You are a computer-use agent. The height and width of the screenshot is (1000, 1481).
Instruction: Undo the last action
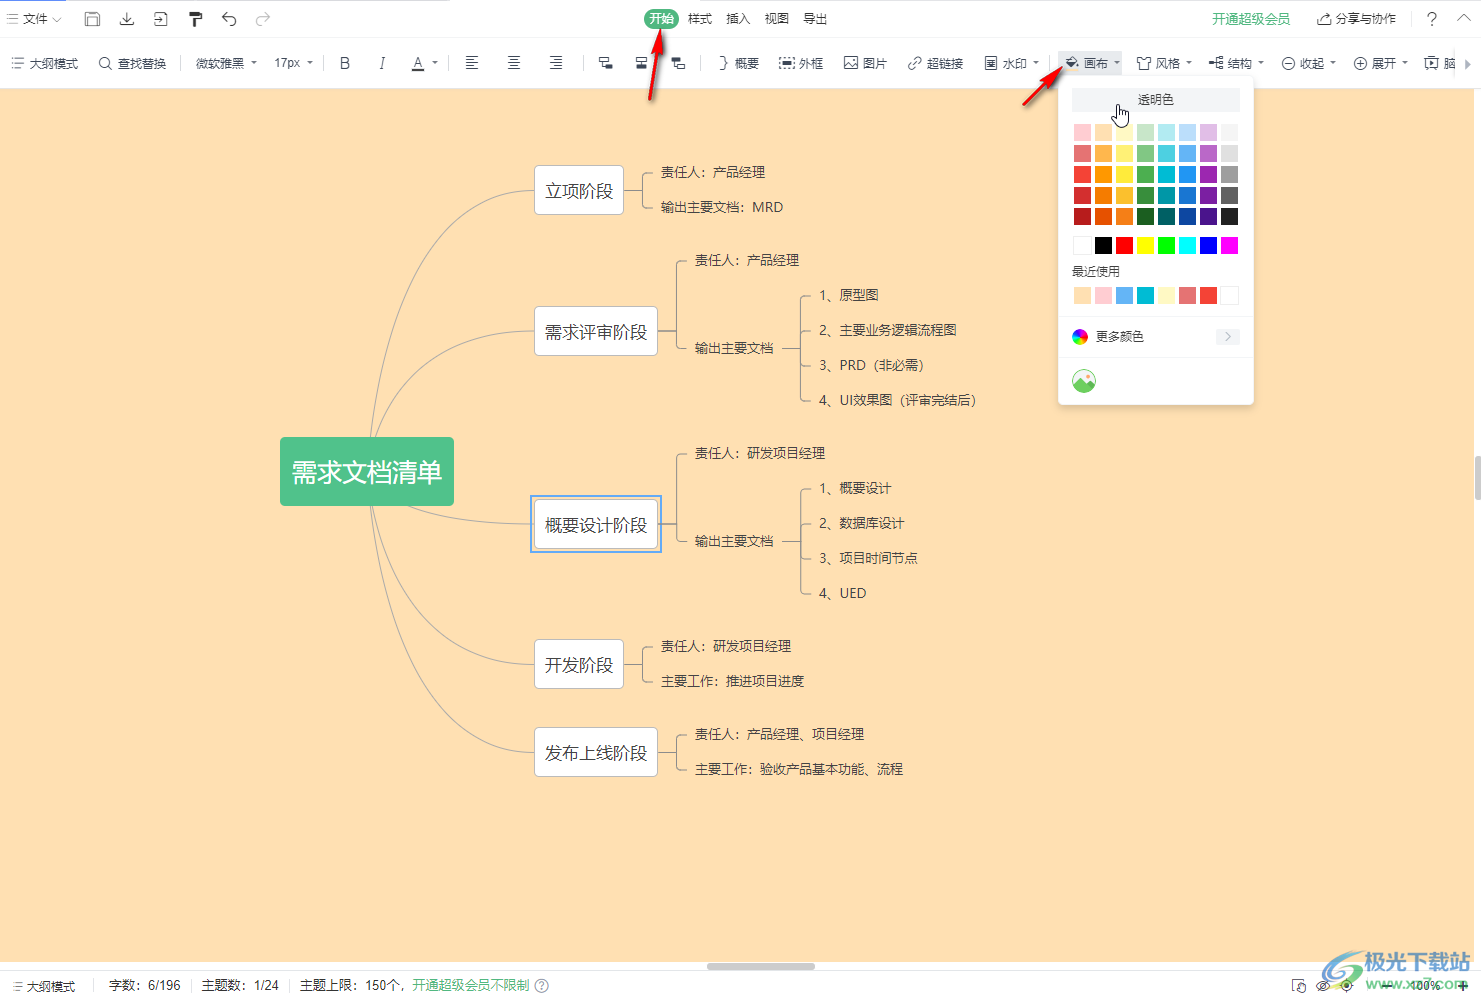[x=229, y=19]
